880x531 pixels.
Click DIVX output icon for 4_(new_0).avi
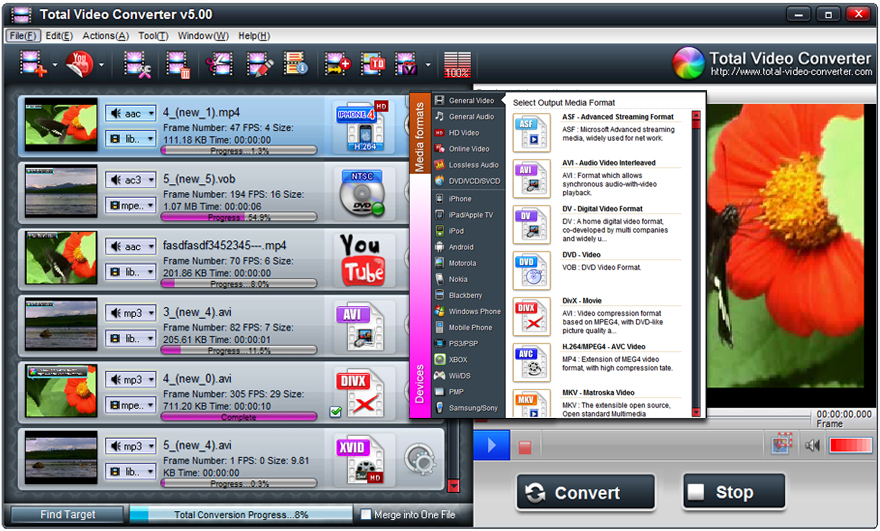click(360, 393)
